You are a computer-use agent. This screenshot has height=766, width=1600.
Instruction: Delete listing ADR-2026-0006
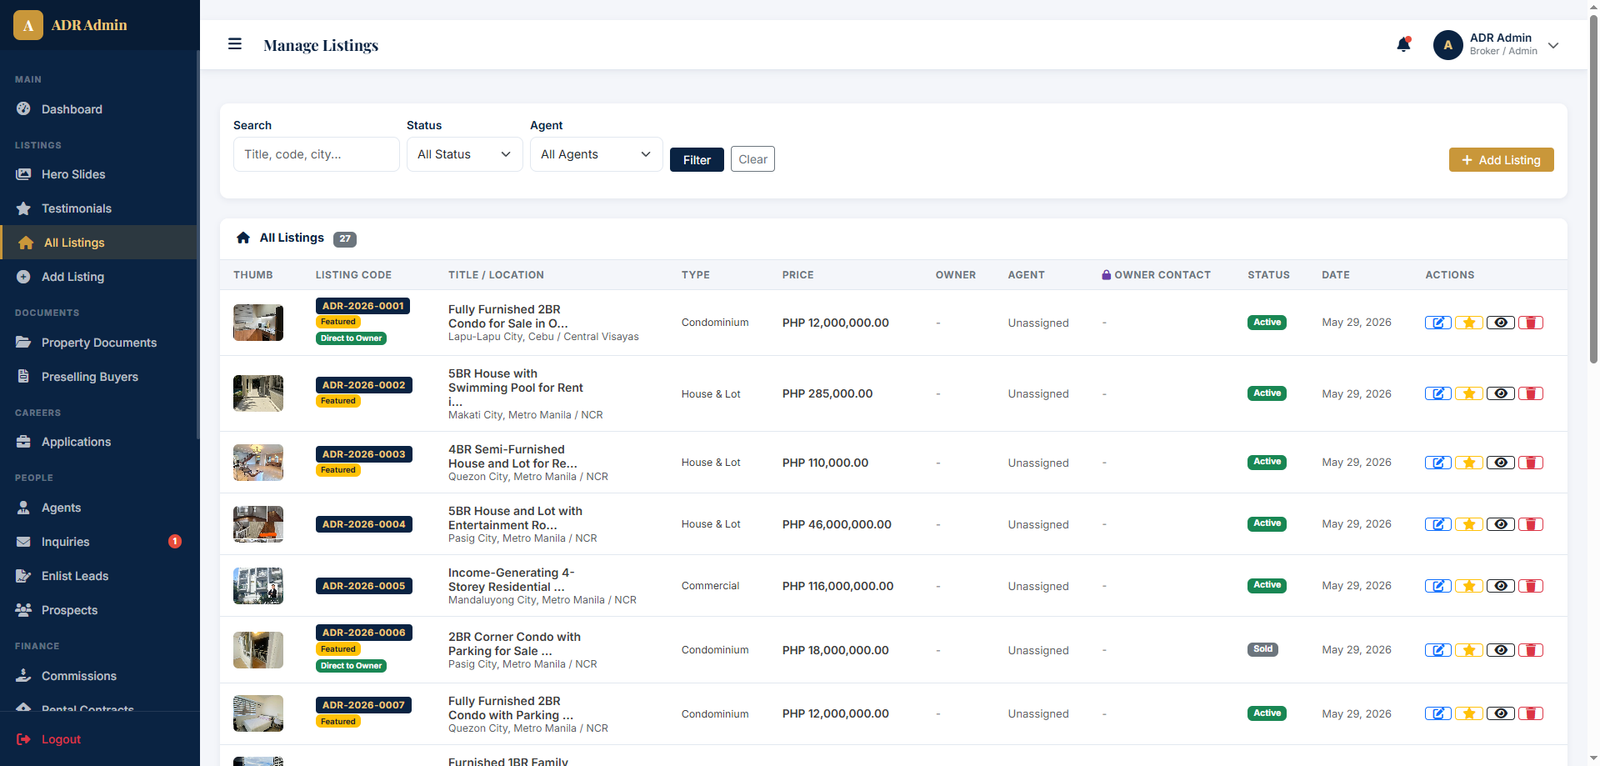1531,650
